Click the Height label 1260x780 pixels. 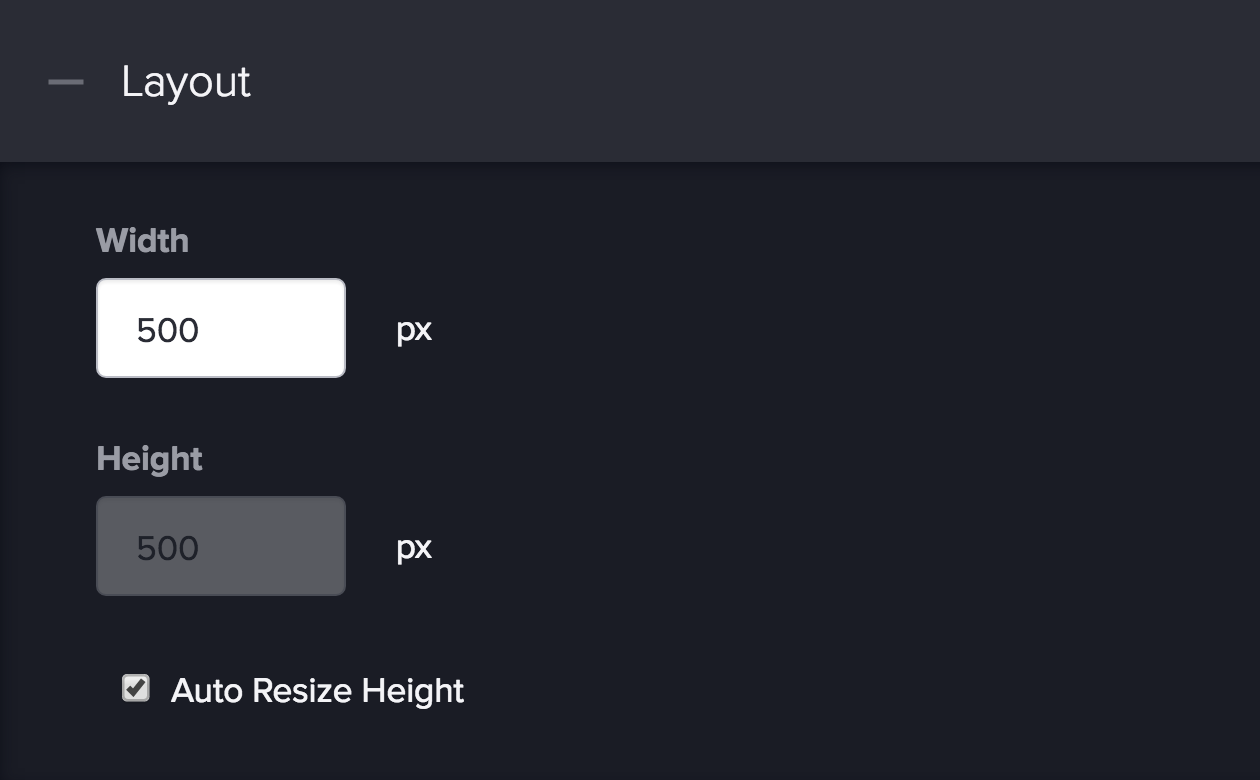[149, 459]
